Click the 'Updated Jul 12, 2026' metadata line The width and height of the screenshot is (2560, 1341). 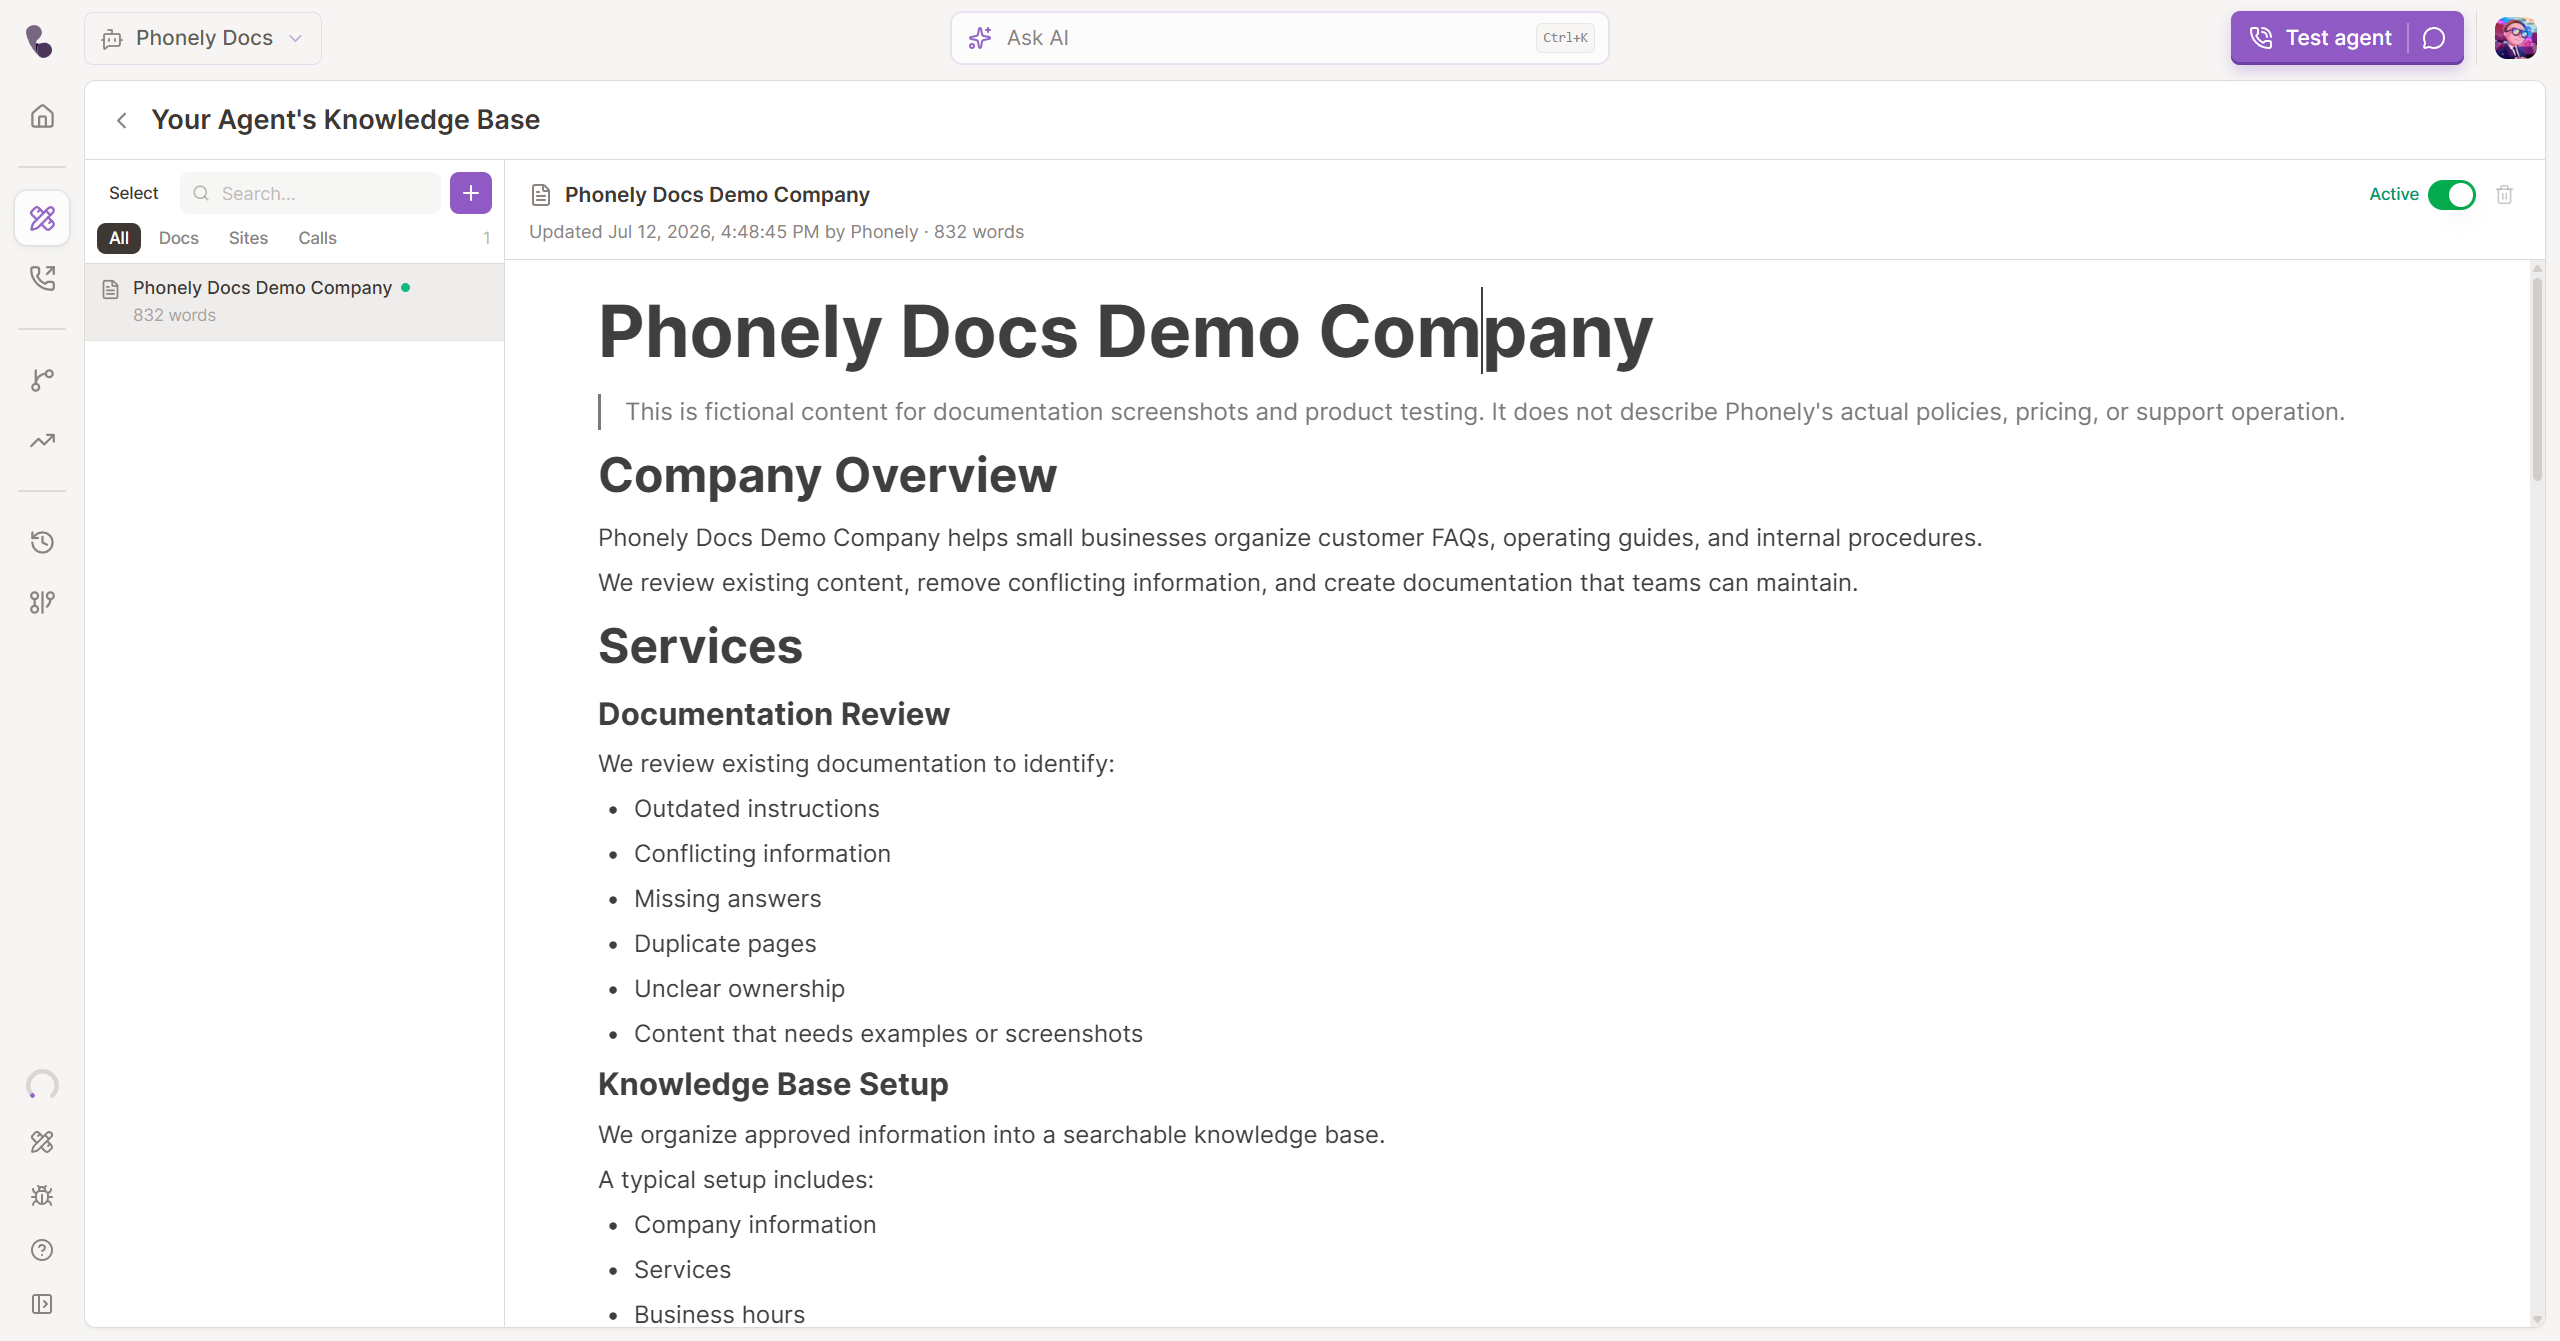pyautogui.click(x=776, y=232)
